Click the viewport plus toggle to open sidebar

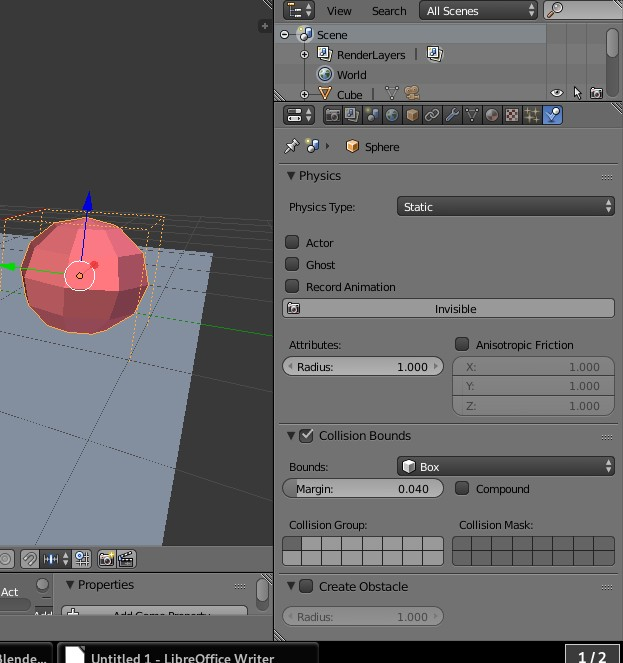(x=265, y=26)
